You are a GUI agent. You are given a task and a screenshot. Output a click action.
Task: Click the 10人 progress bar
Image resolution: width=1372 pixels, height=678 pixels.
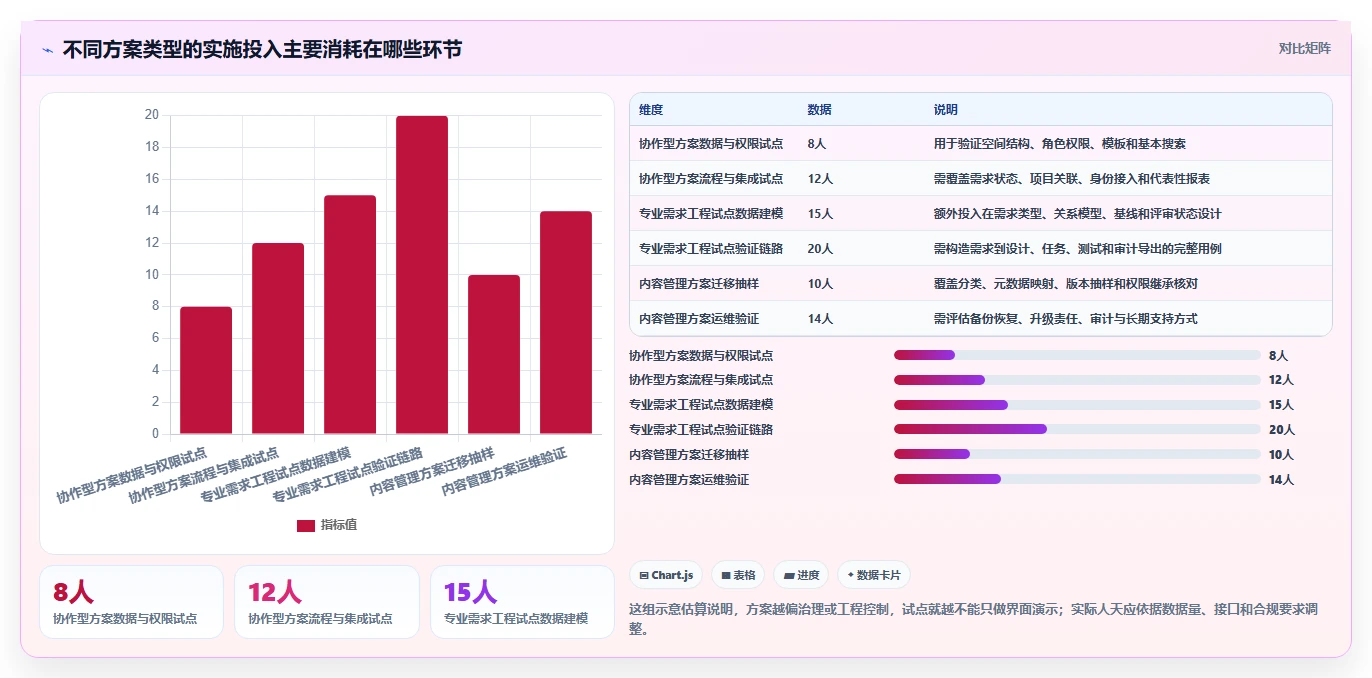pyautogui.click(x=1077, y=455)
